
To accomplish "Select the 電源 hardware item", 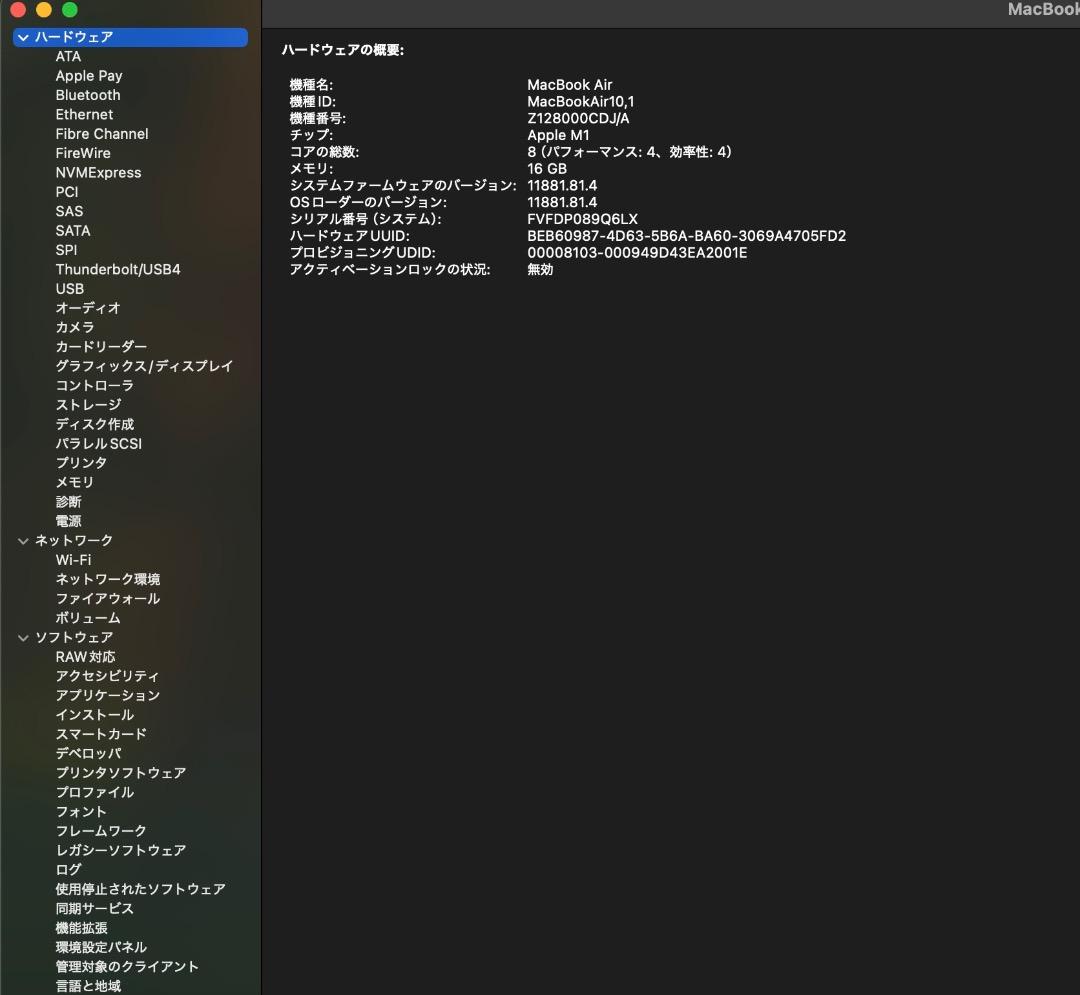I will (x=68, y=521).
